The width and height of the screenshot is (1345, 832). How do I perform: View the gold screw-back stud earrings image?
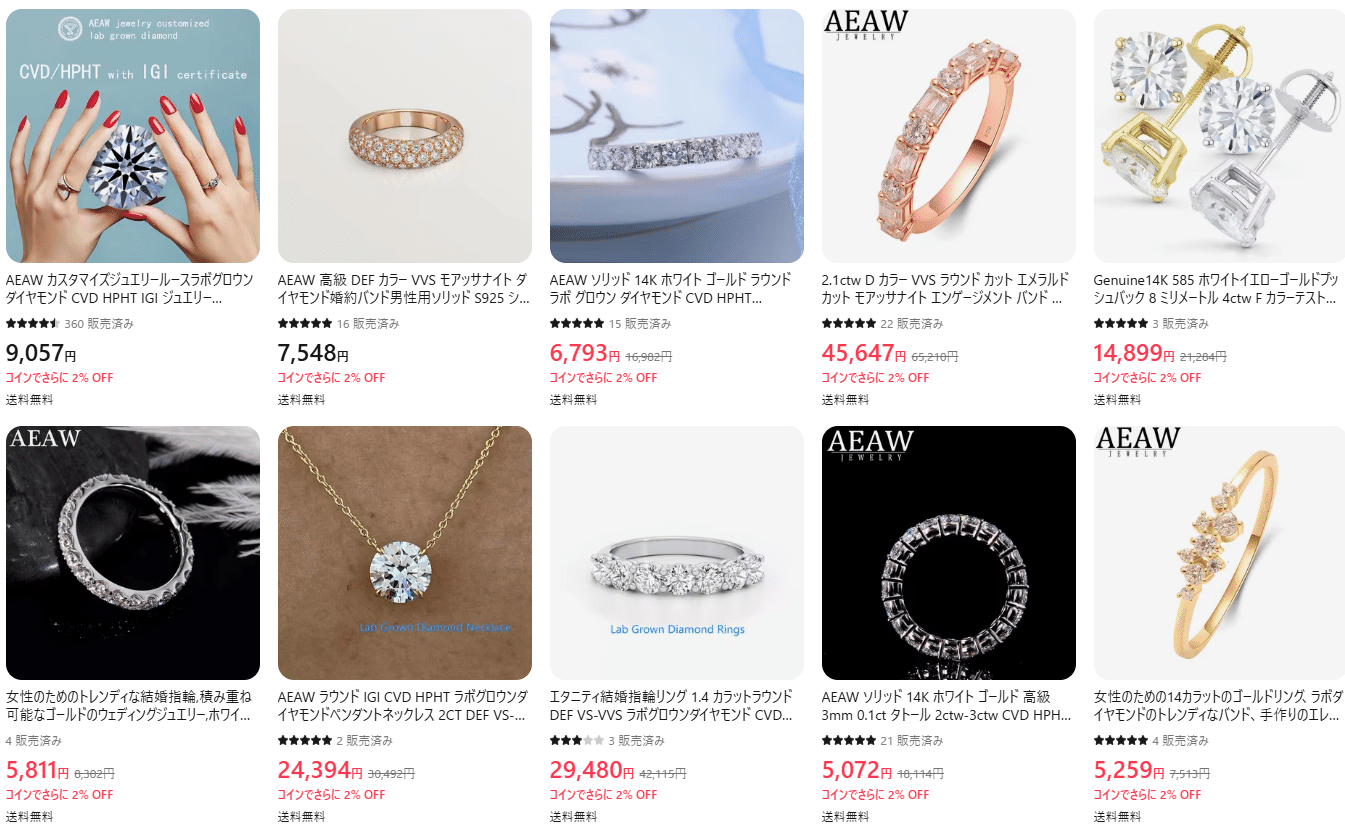[1220, 136]
